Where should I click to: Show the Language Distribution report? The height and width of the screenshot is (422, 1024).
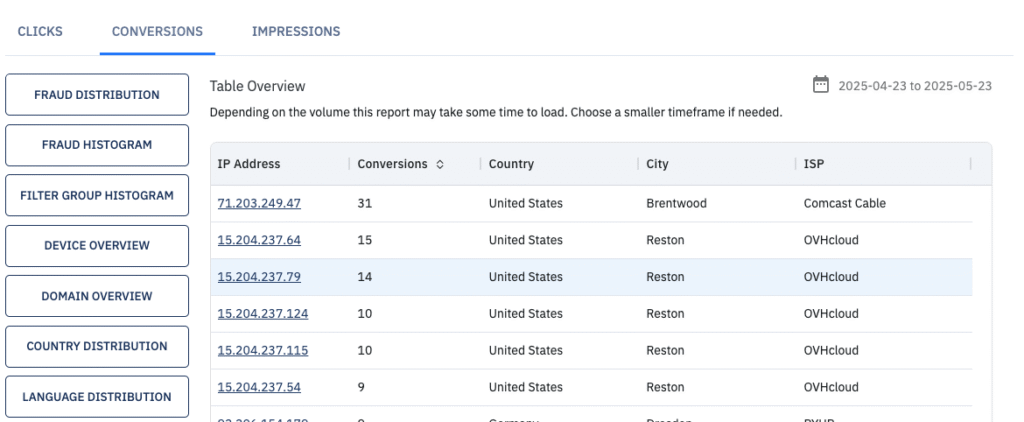[97, 397]
